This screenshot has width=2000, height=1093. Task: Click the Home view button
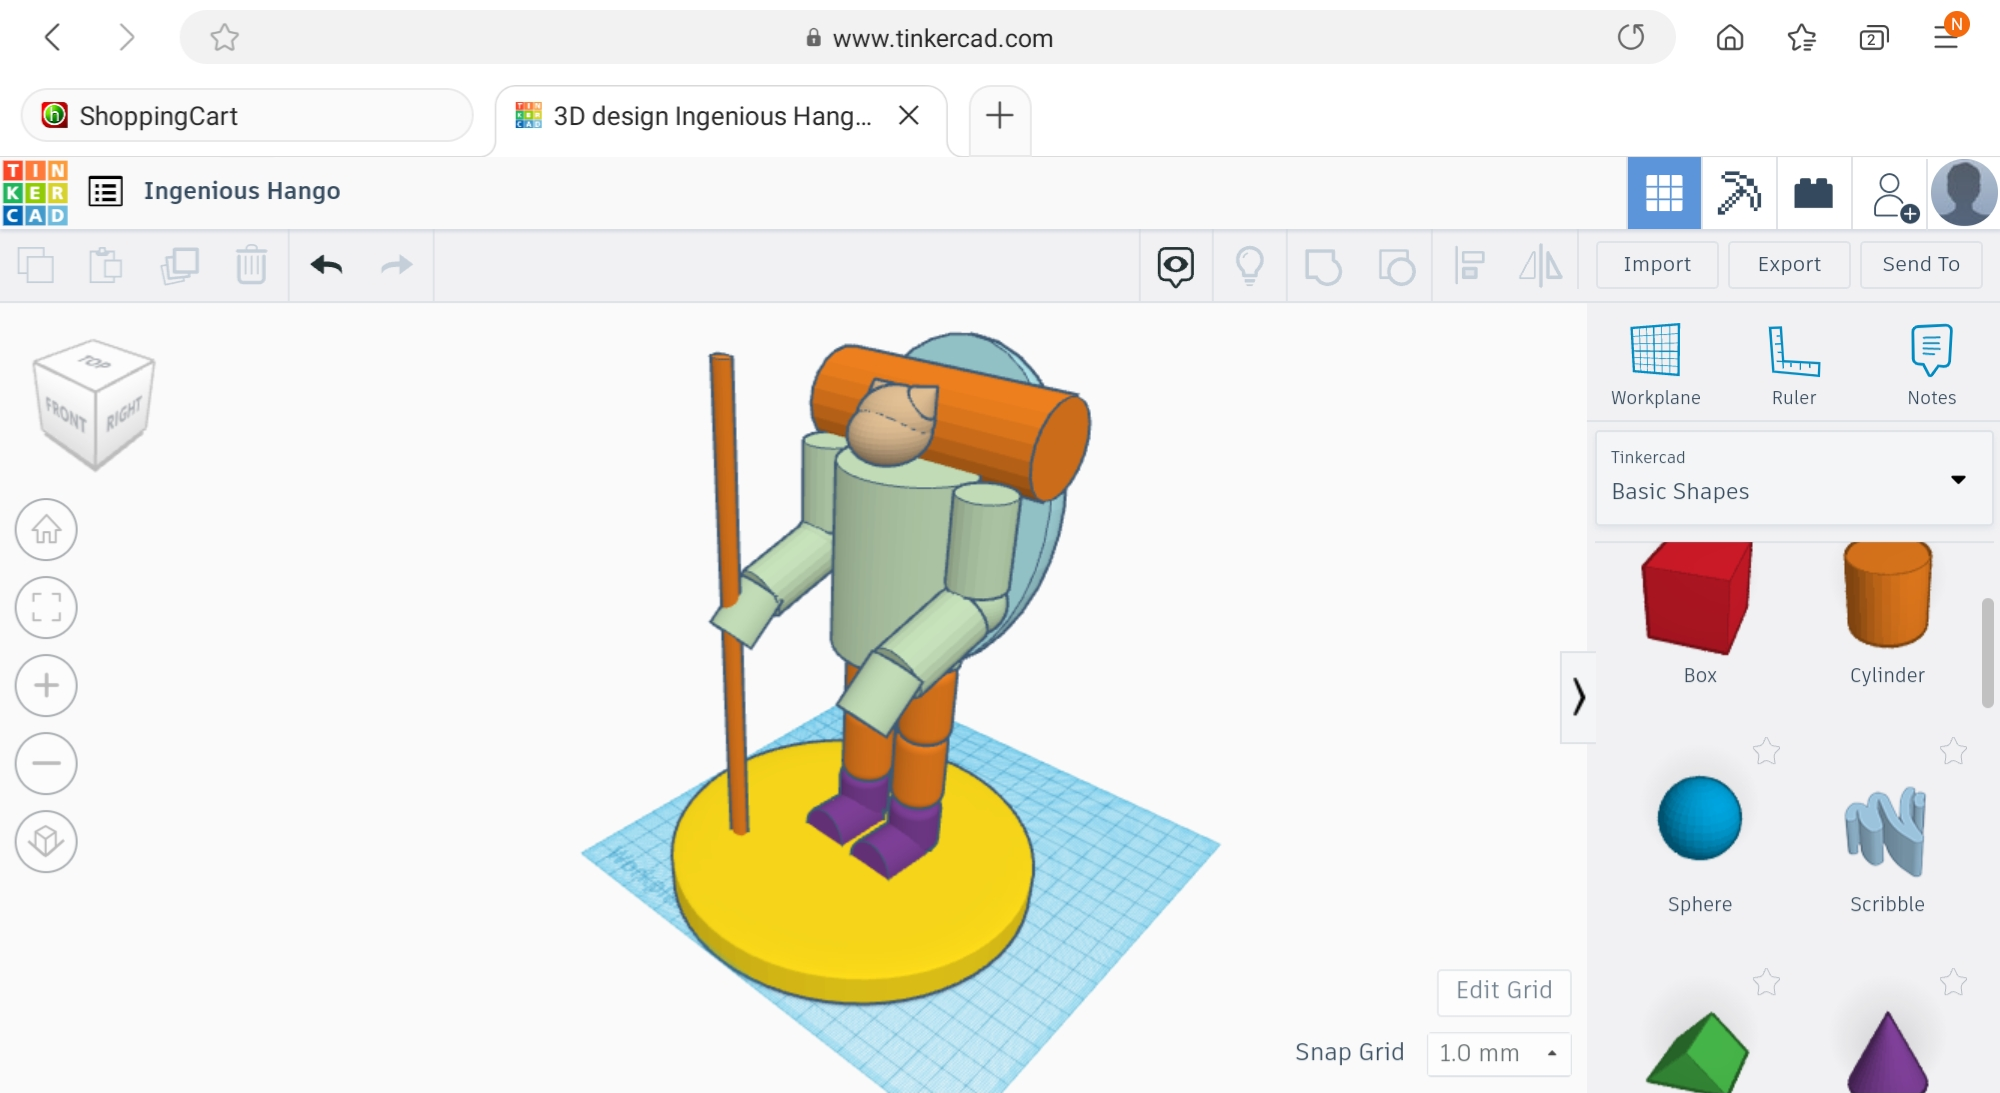(x=46, y=529)
